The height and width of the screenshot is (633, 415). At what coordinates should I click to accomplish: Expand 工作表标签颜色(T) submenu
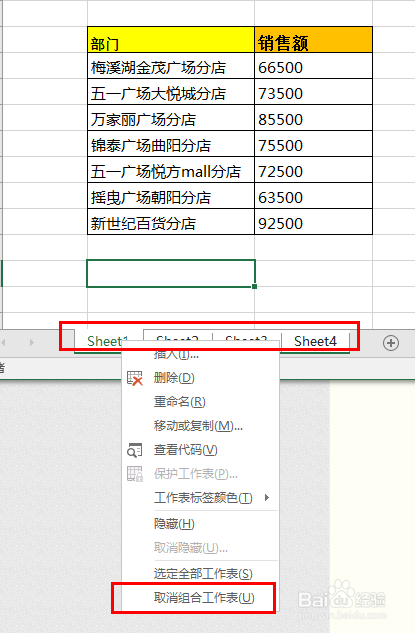pyautogui.click(x=200, y=498)
